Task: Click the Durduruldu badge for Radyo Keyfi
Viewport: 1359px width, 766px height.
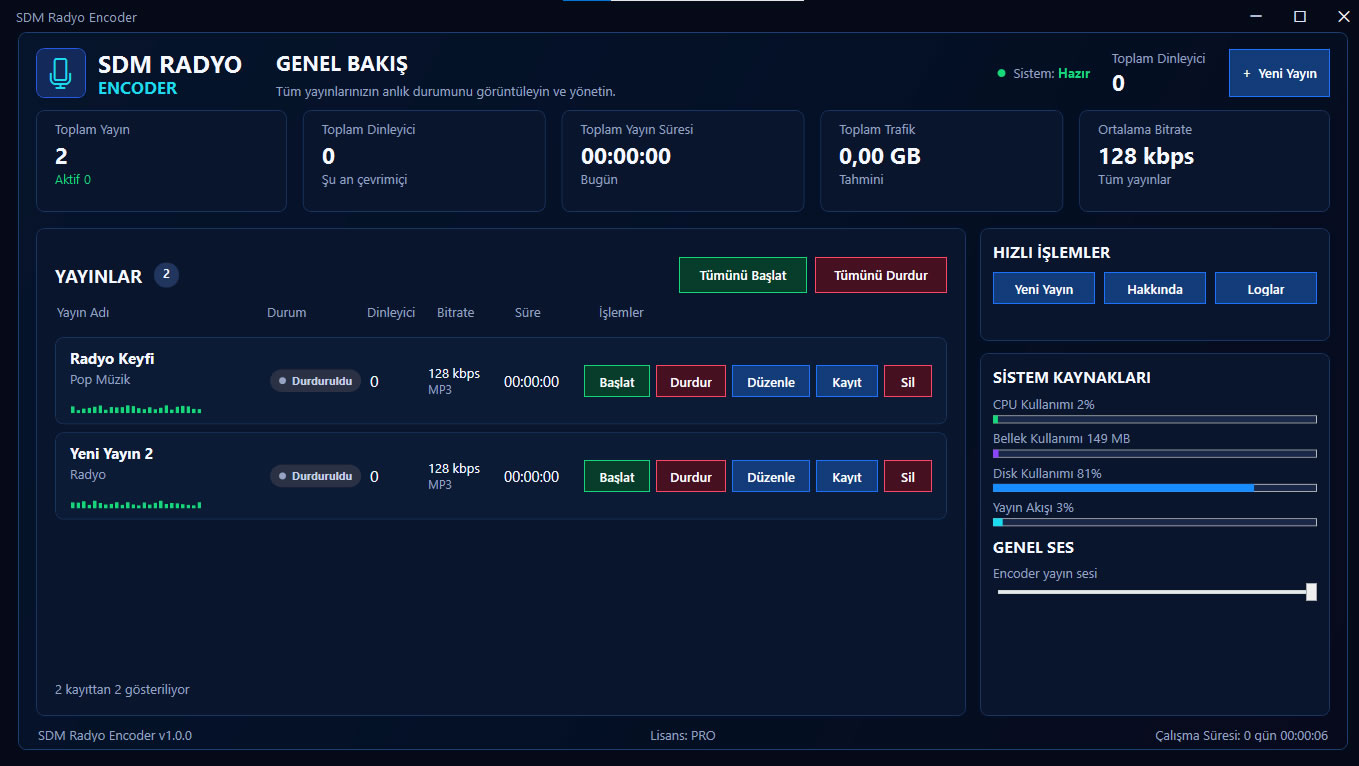Action: [x=316, y=381]
